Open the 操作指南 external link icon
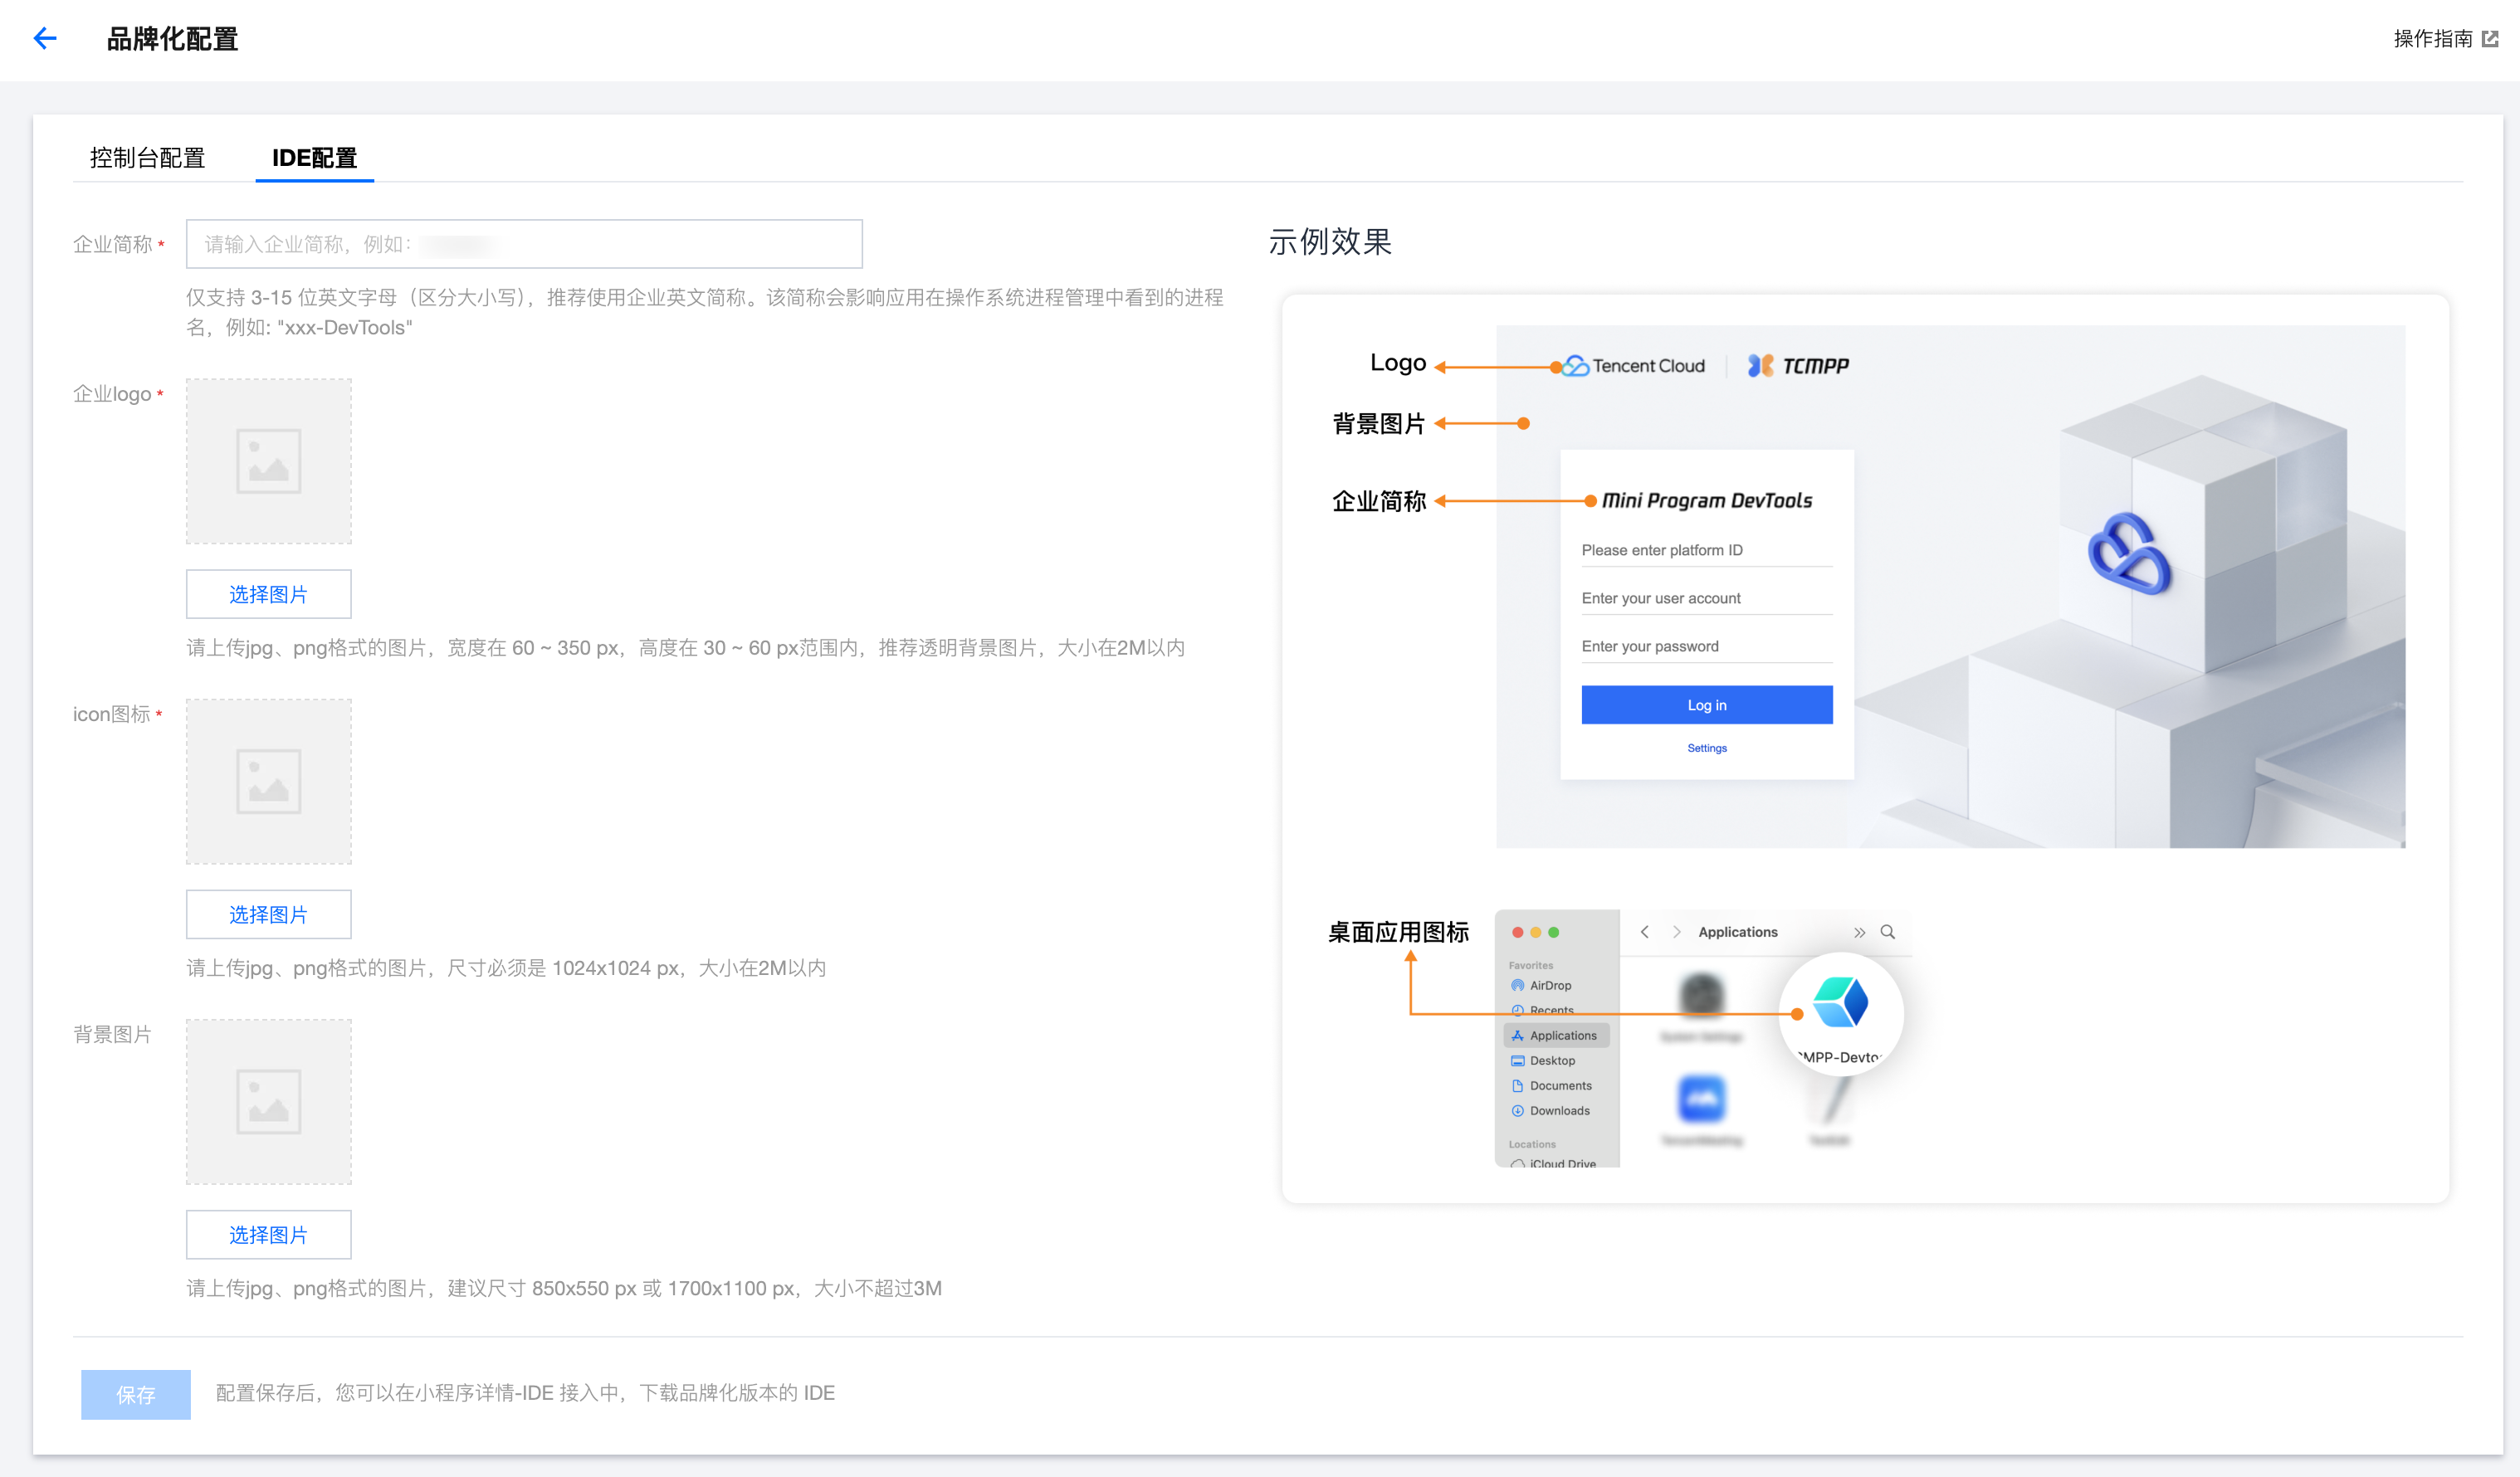2520x1477 pixels. (2490, 39)
